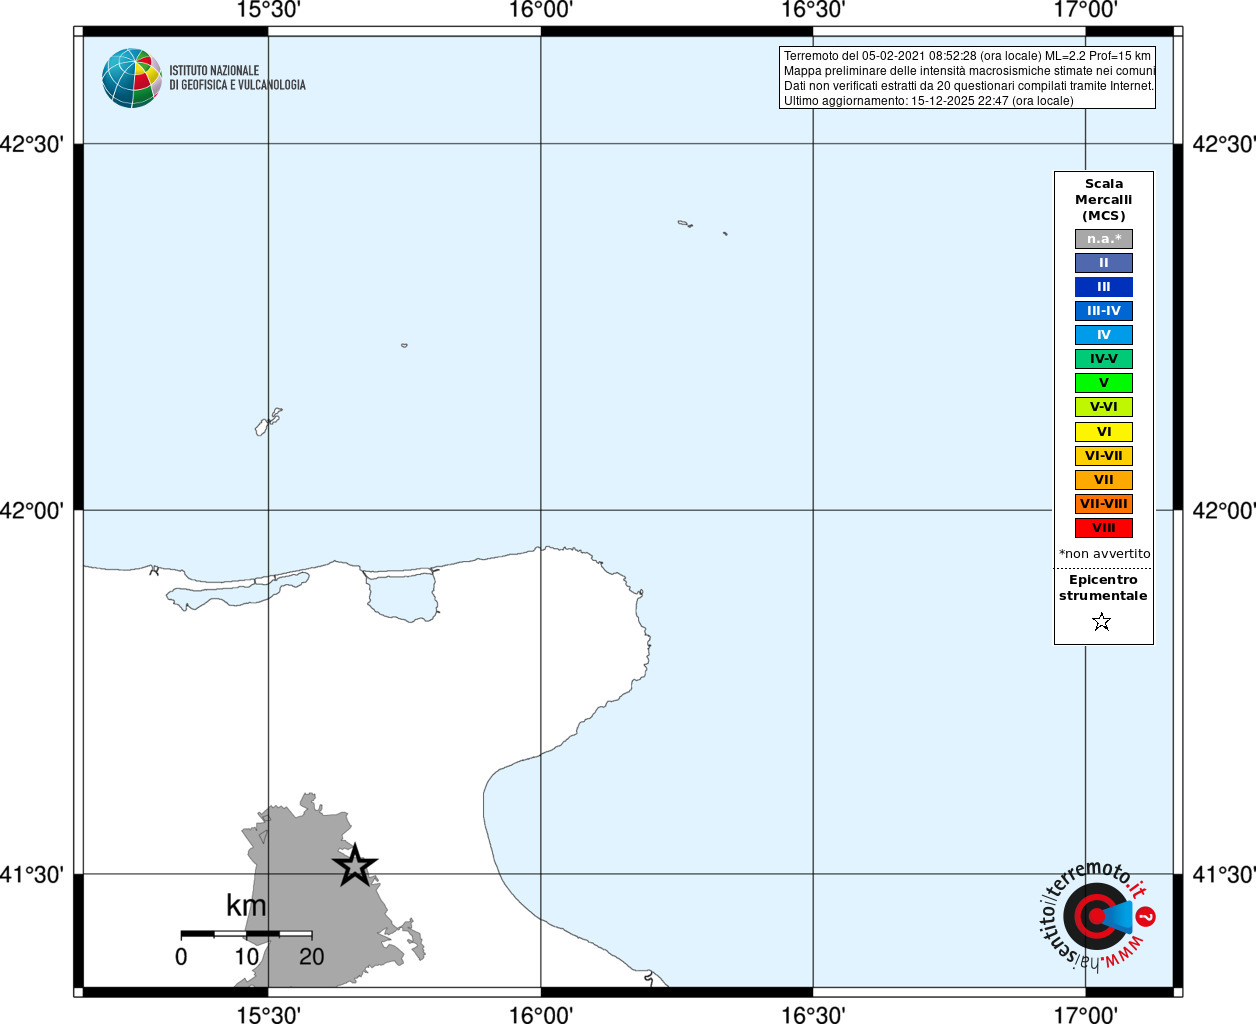1256x1024 pixels.
Task: Click the haisentitoilterremoto.it target logo
Action: click(1094, 917)
